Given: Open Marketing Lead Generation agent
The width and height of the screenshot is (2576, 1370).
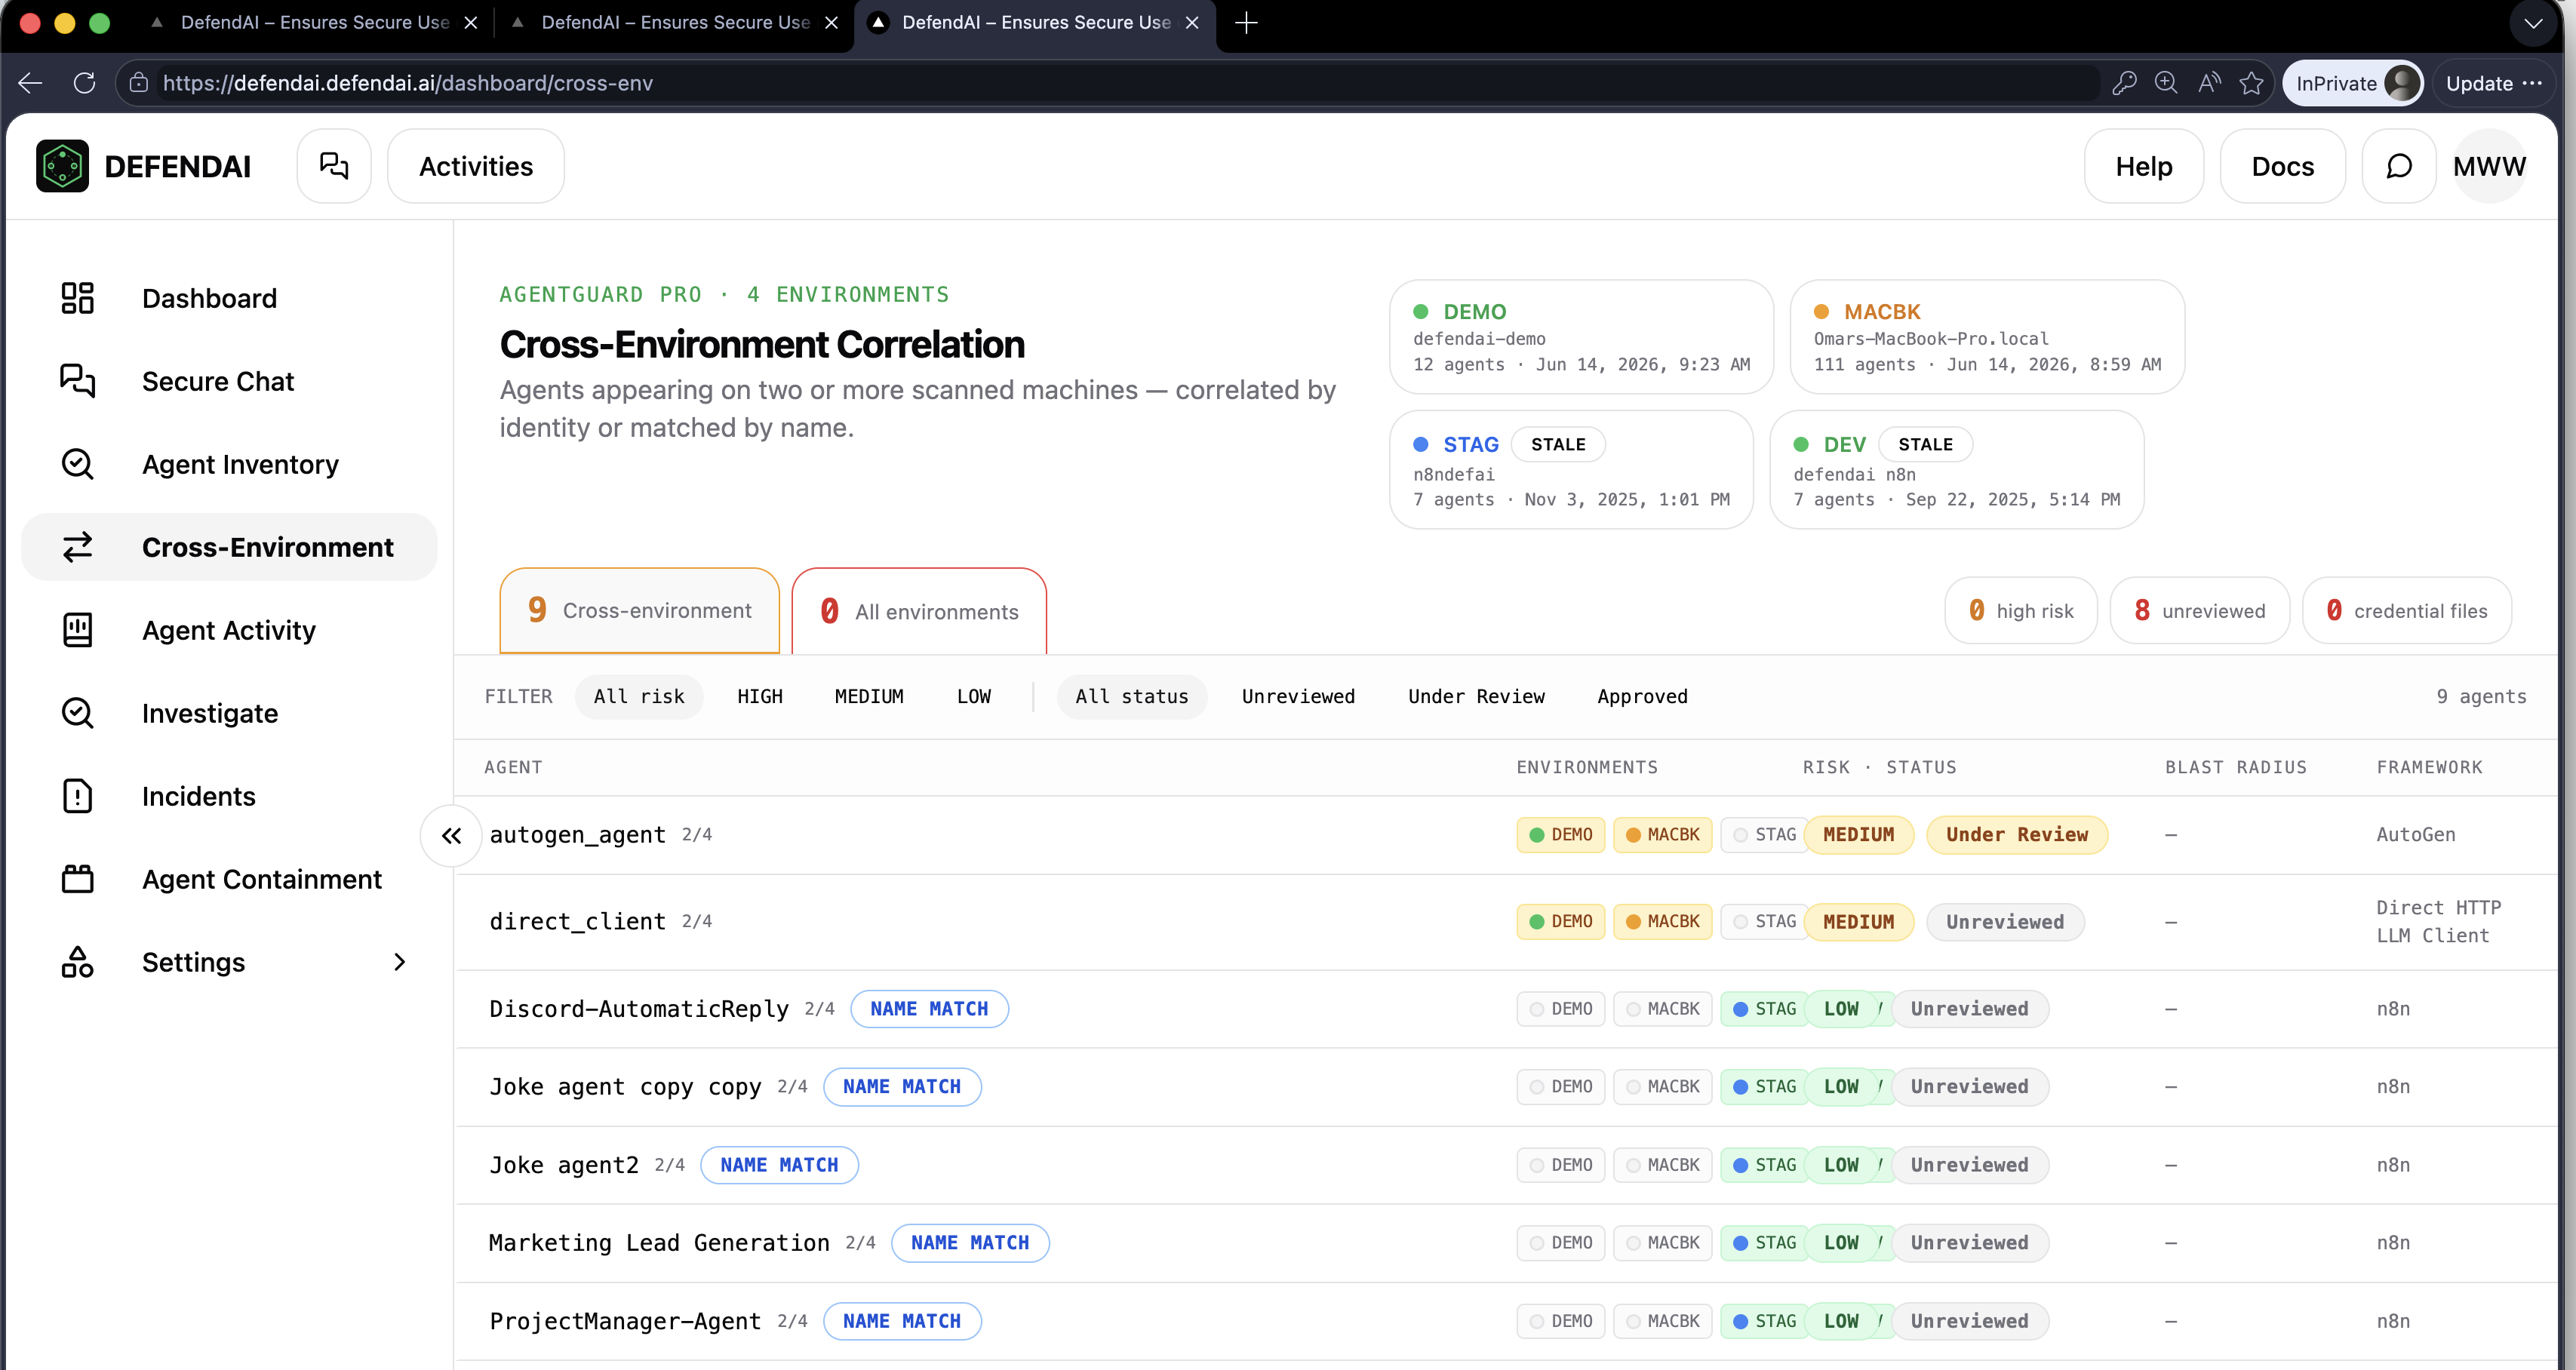Looking at the screenshot, I should (x=659, y=1242).
